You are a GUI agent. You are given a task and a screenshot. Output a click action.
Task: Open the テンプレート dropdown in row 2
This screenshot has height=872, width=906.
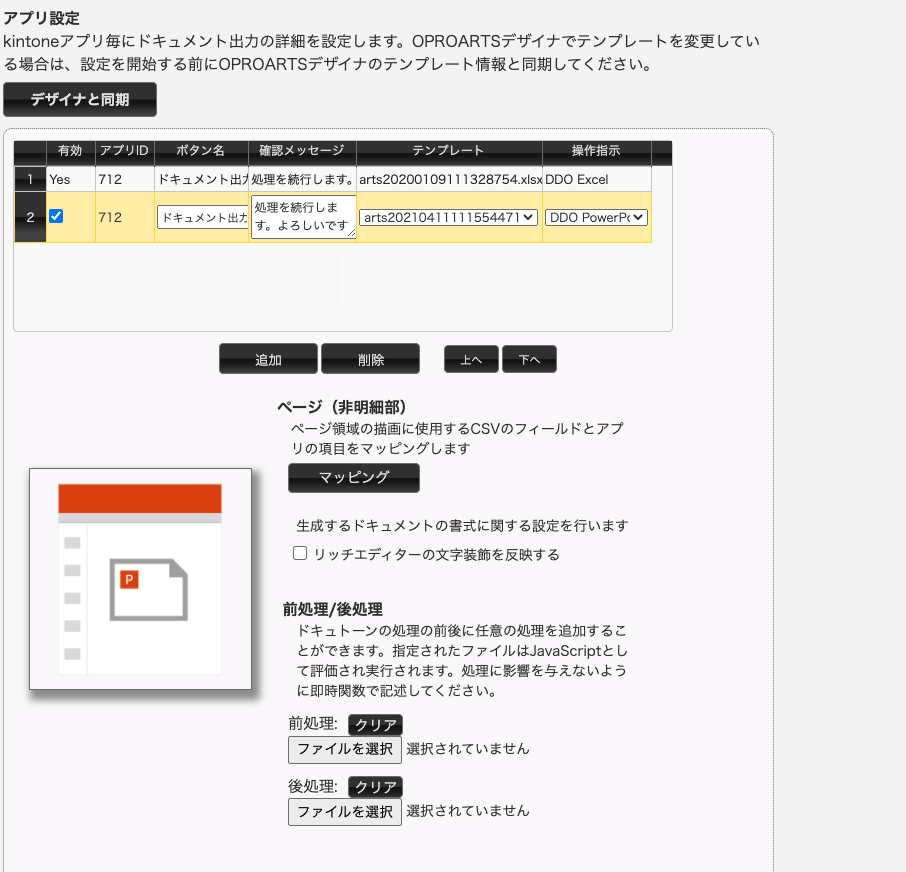[448, 217]
